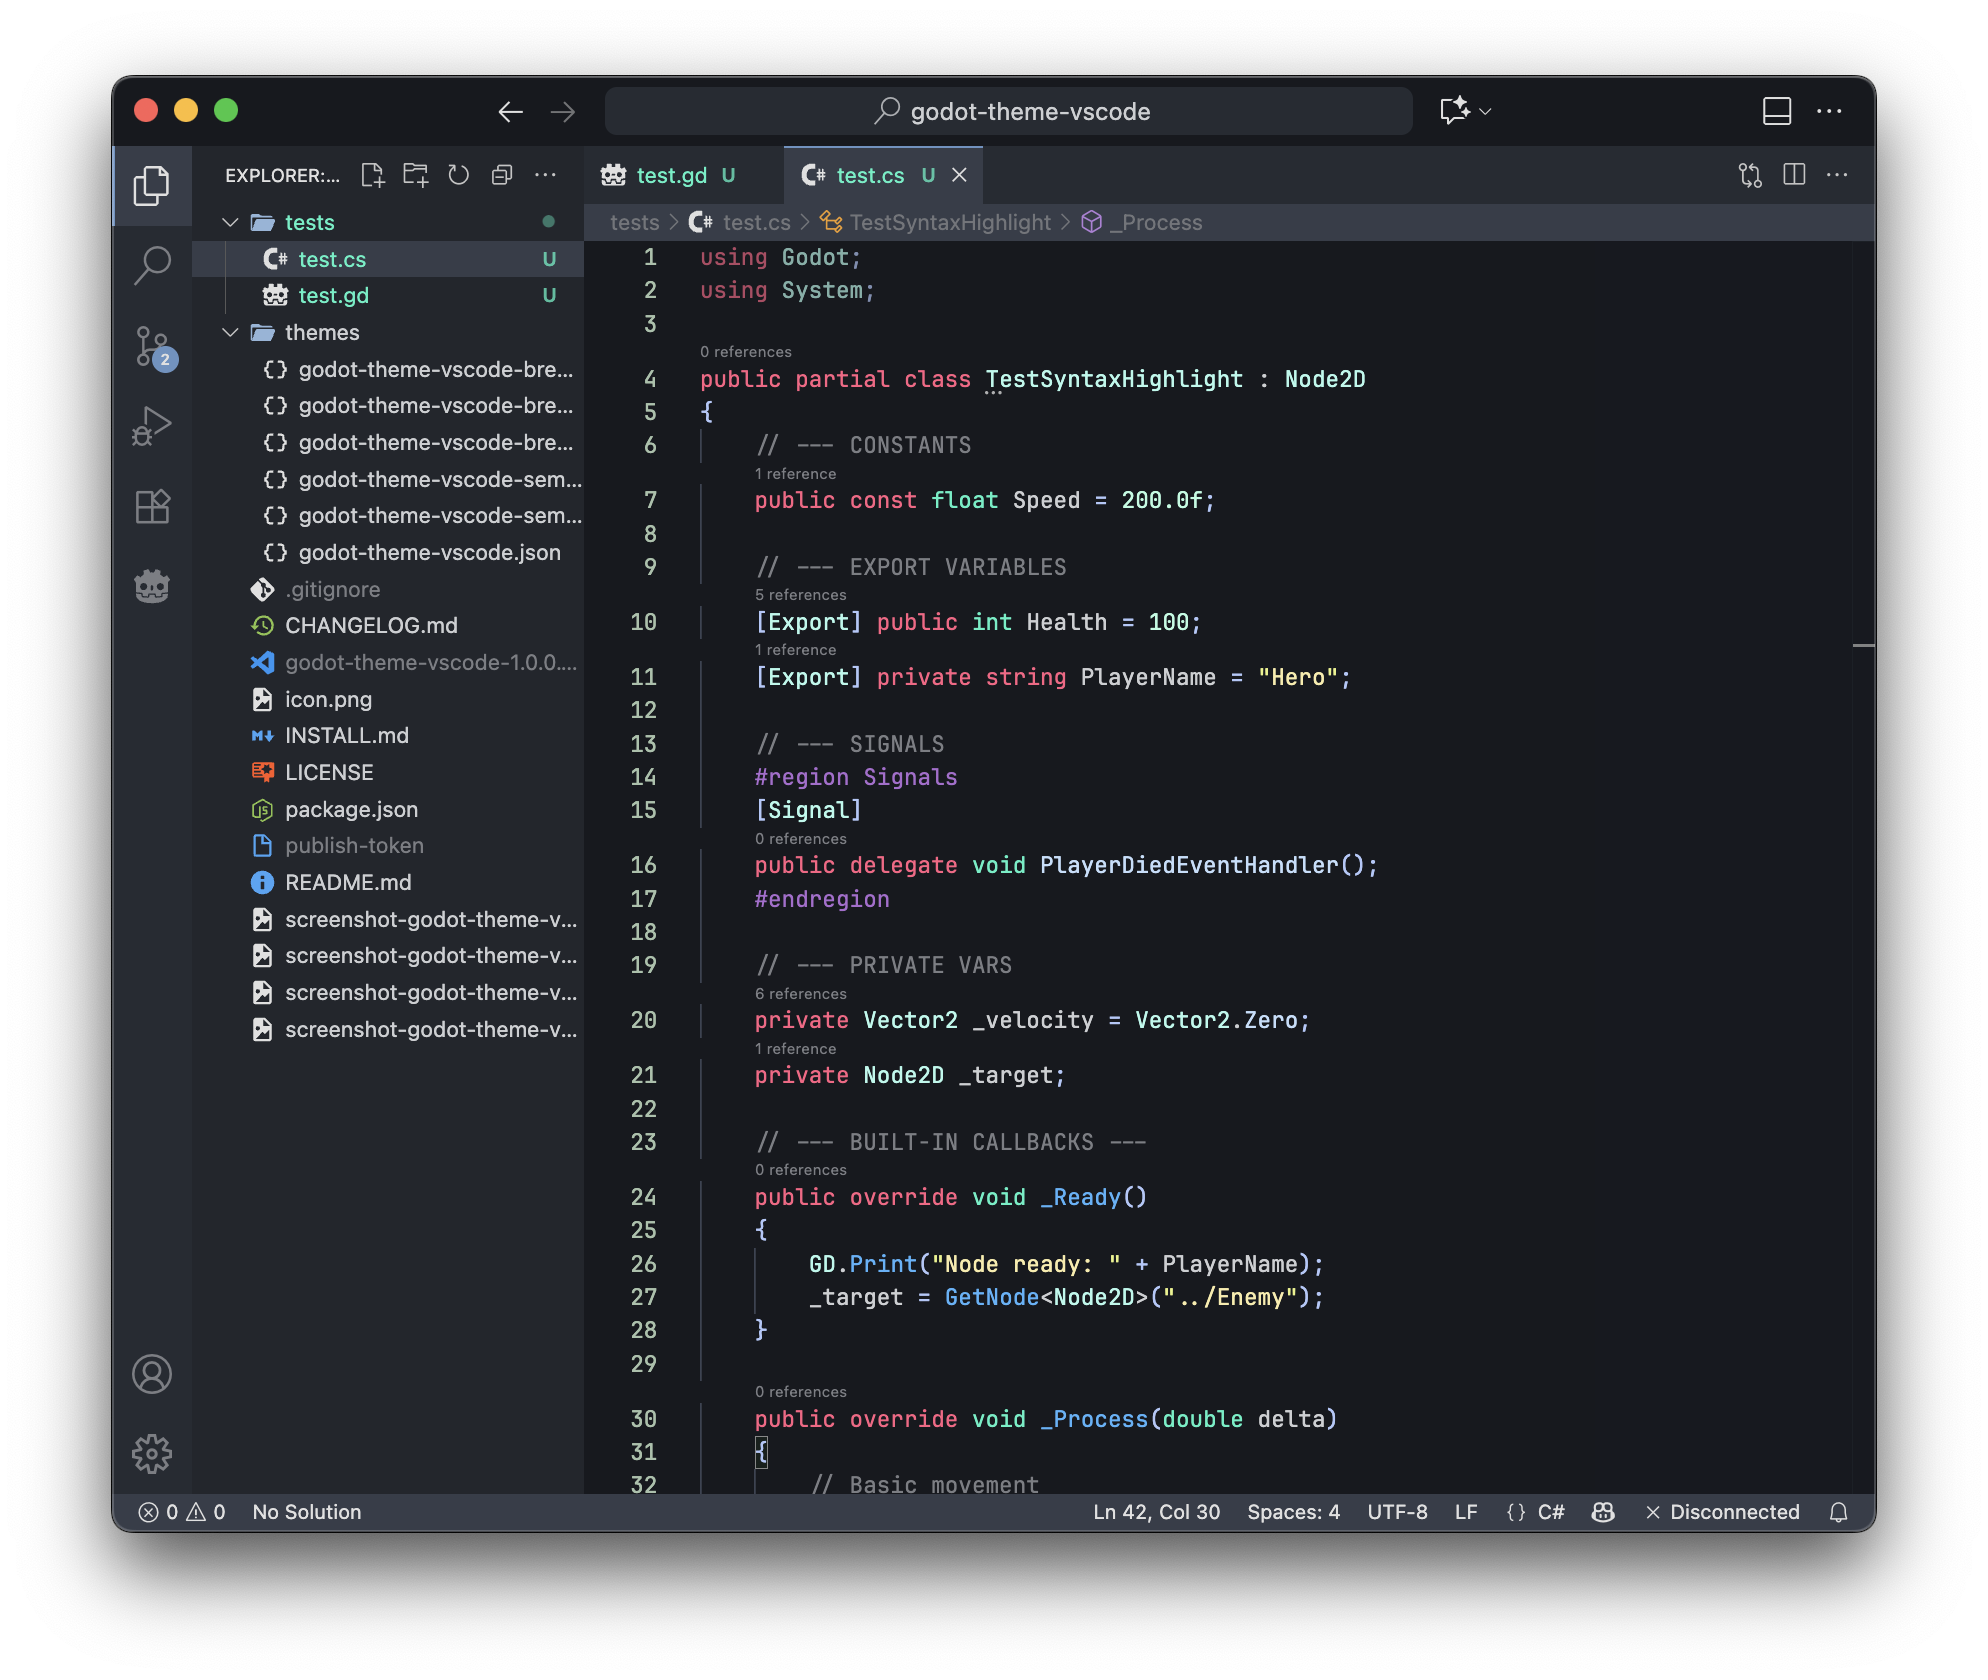Viewport: 1988px width, 1680px height.
Task: Open the Extensions view
Action: coord(152,506)
